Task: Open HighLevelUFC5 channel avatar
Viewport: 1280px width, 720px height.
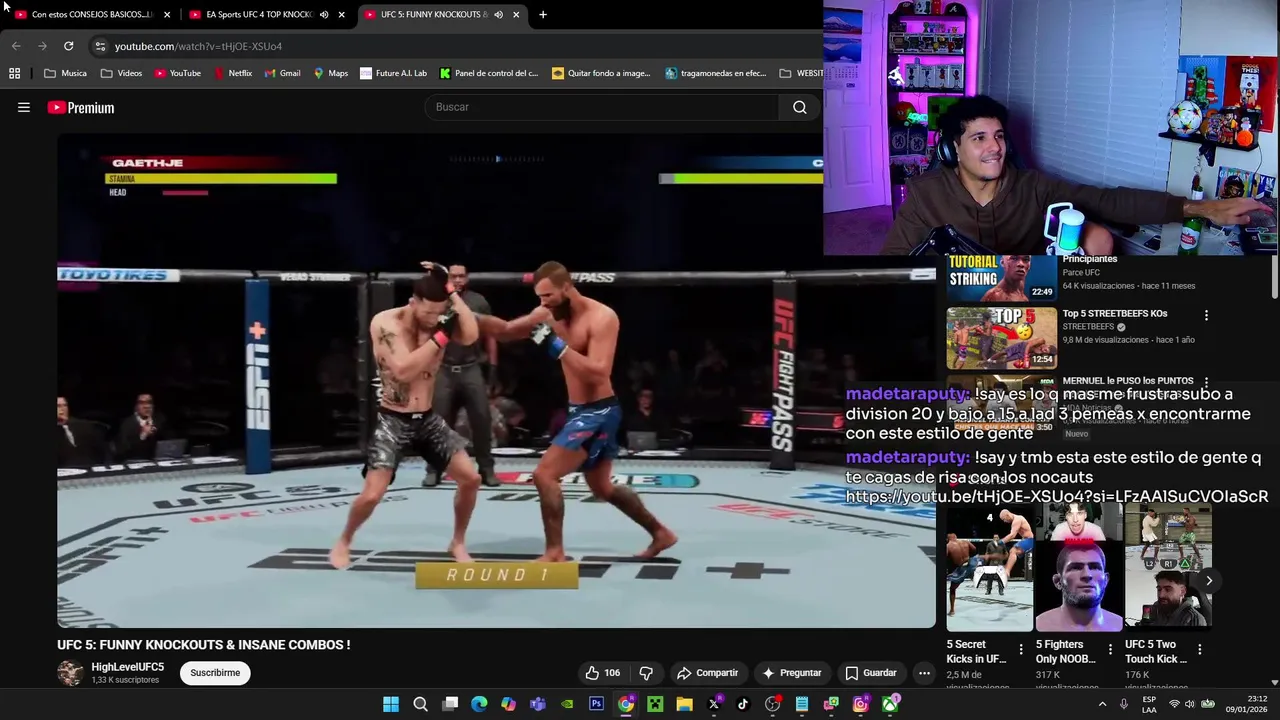Action: (70, 673)
